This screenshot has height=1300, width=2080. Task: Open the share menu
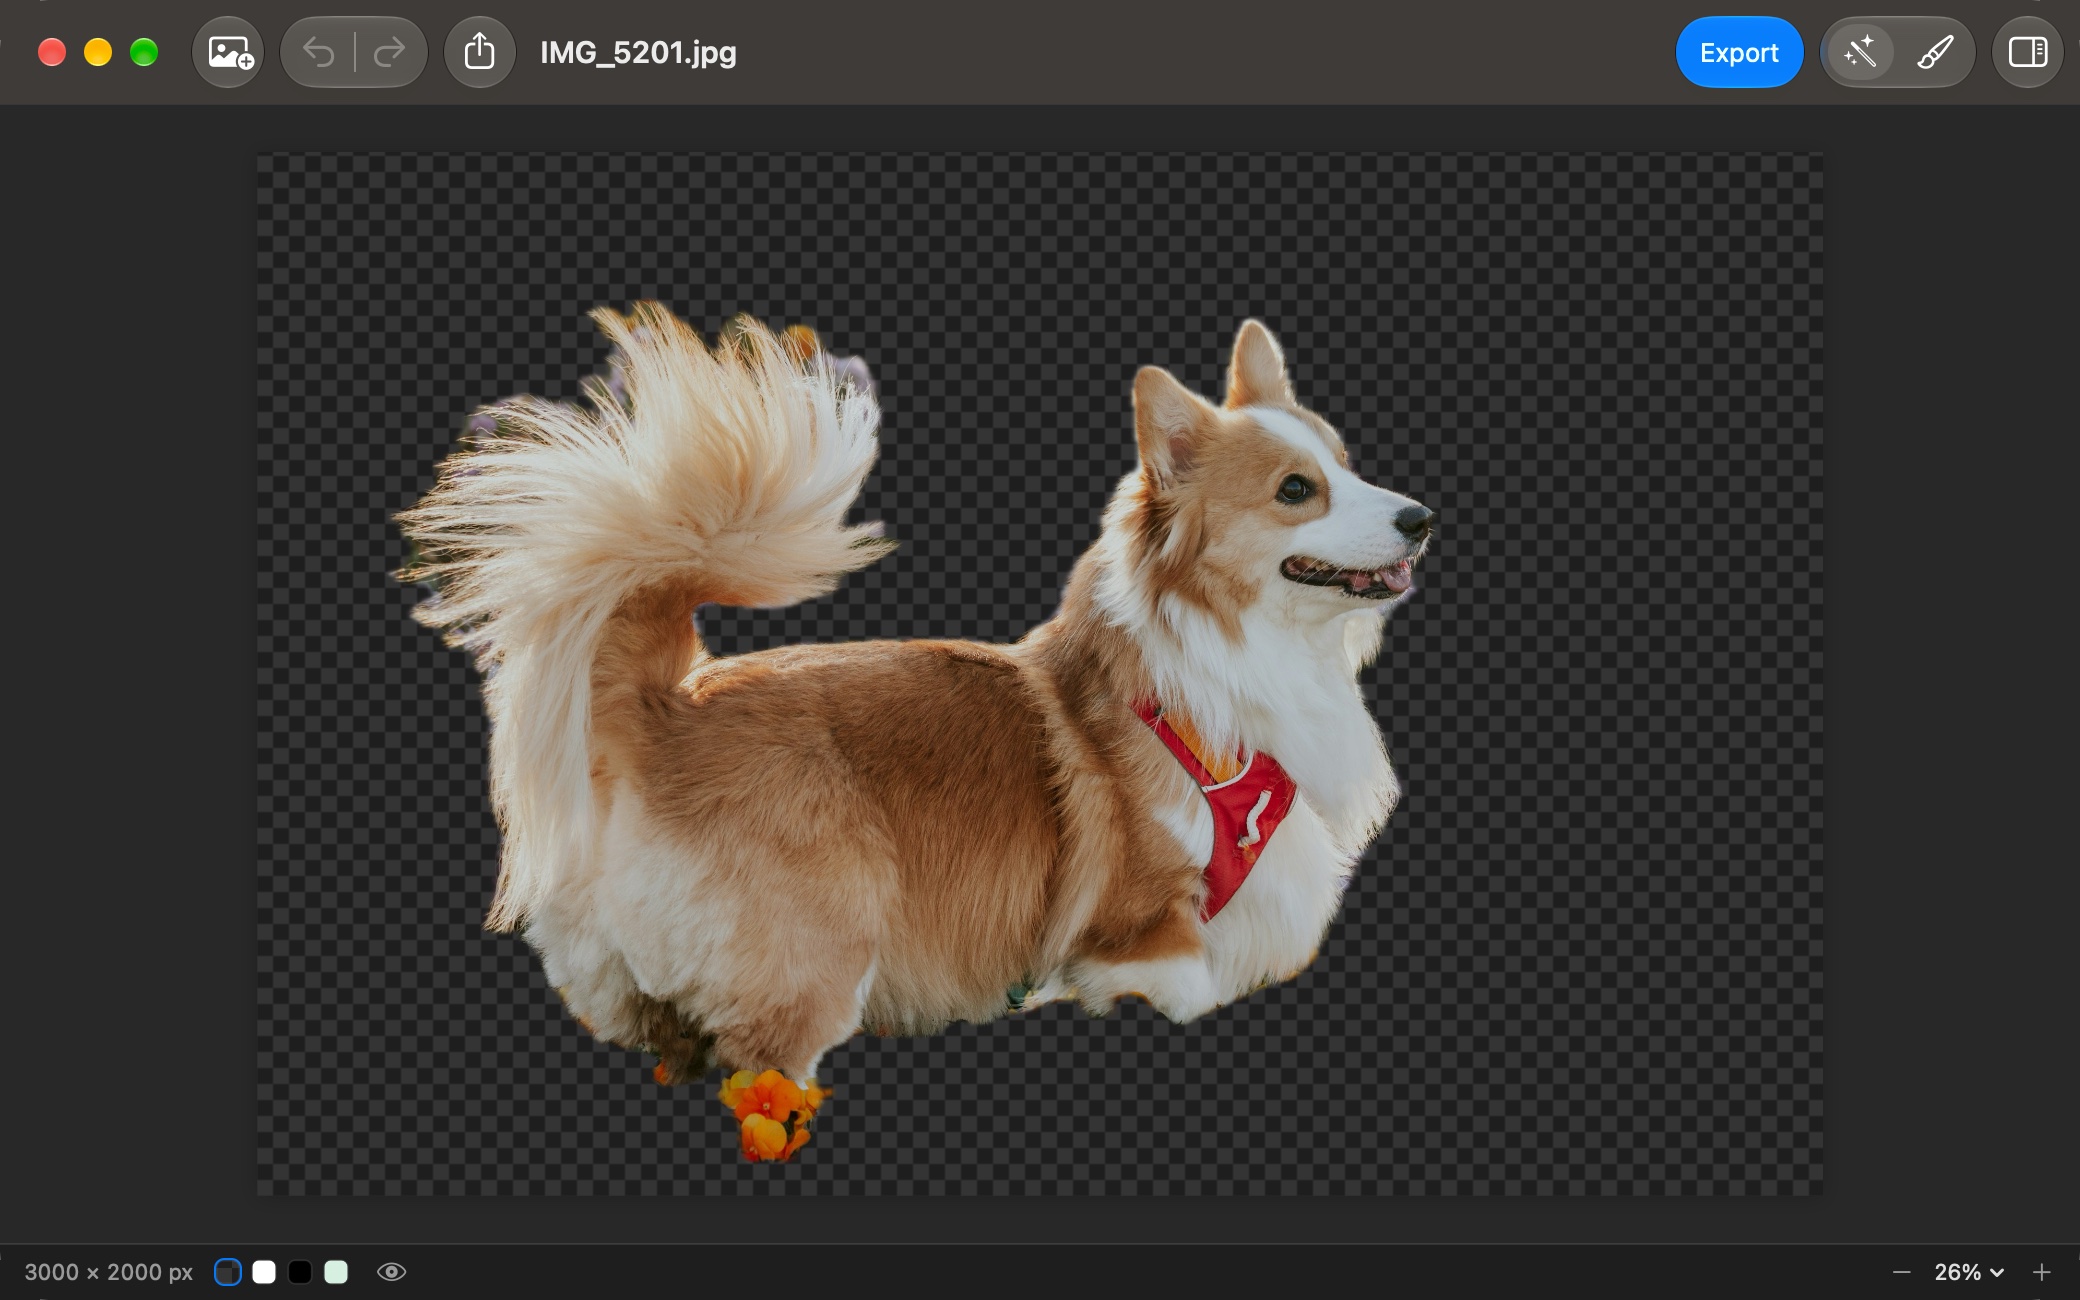pos(480,52)
